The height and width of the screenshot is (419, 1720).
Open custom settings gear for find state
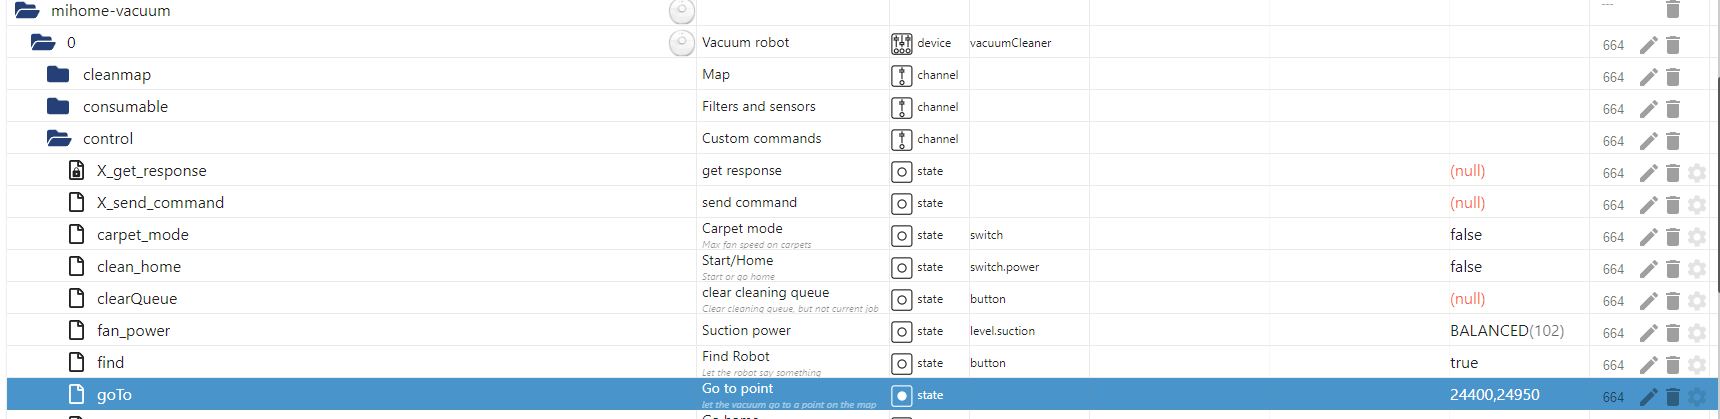click(1697, 365)
